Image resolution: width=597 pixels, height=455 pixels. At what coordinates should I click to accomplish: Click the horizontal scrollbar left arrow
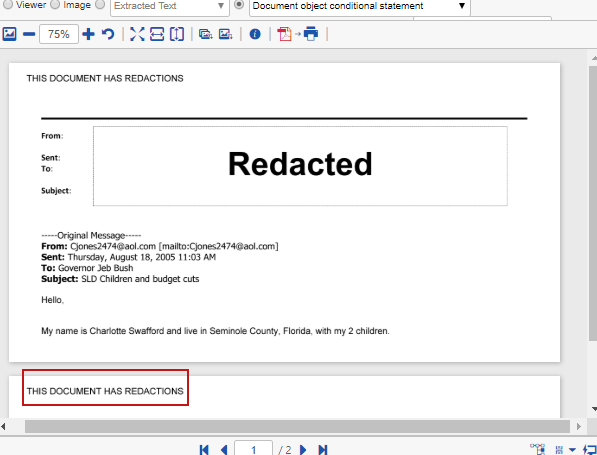[x=3, y=426]
